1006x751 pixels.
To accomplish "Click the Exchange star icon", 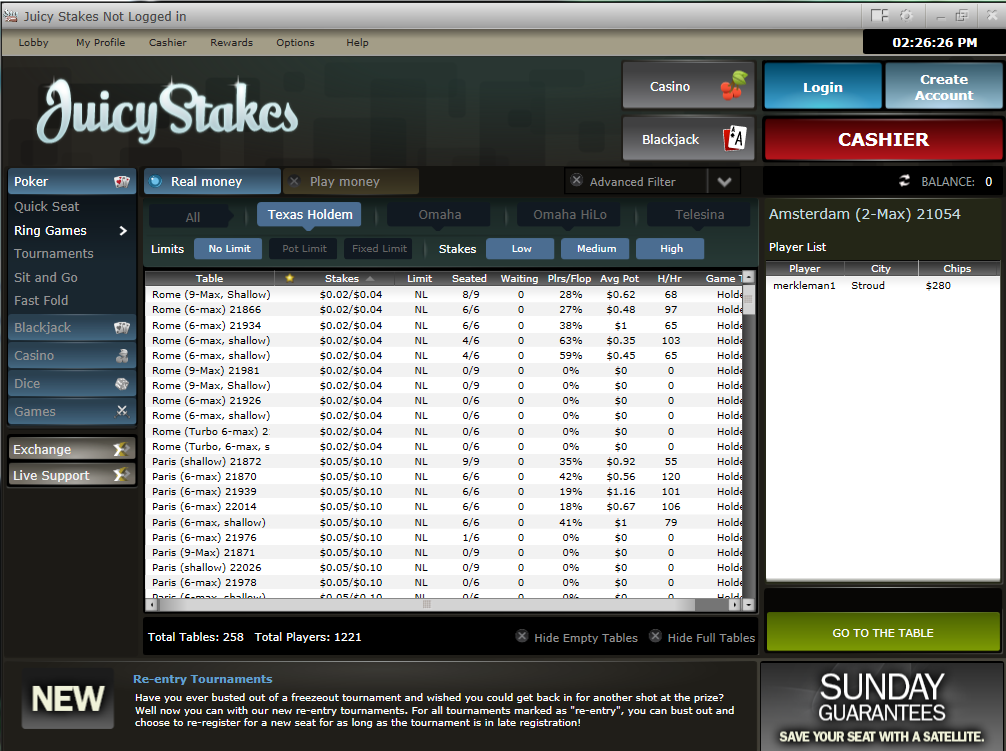I will (121, 450).
